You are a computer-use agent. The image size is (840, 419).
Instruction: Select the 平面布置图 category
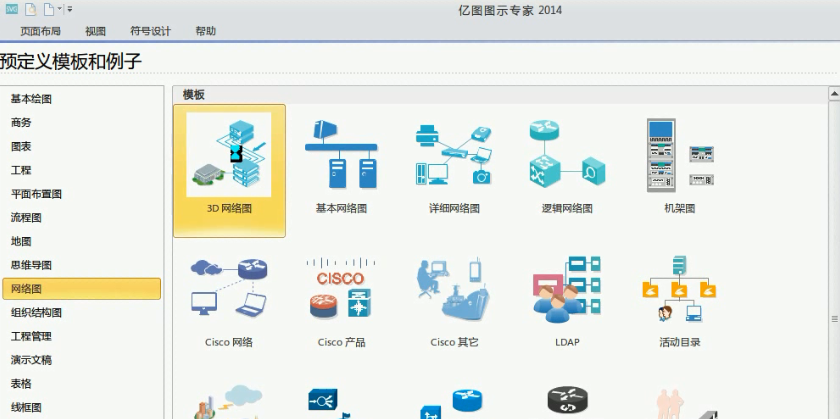pos(81,194)
